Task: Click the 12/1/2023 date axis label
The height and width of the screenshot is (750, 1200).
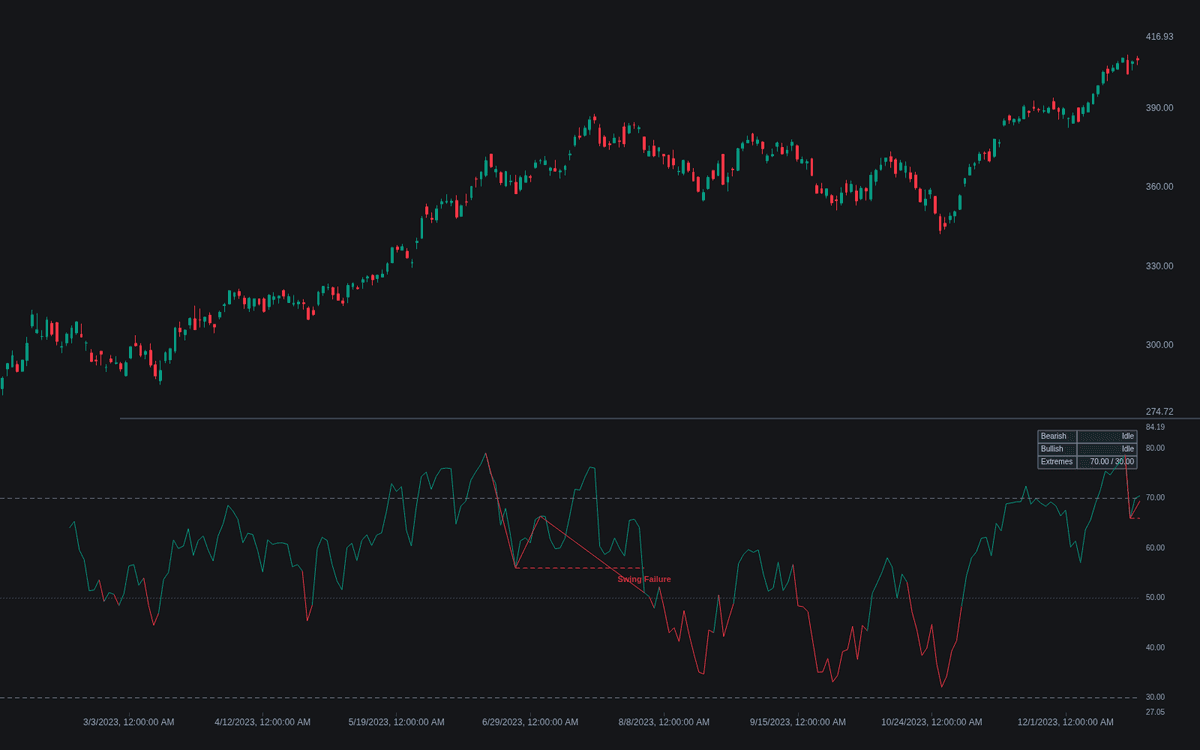Action: 1066,722
